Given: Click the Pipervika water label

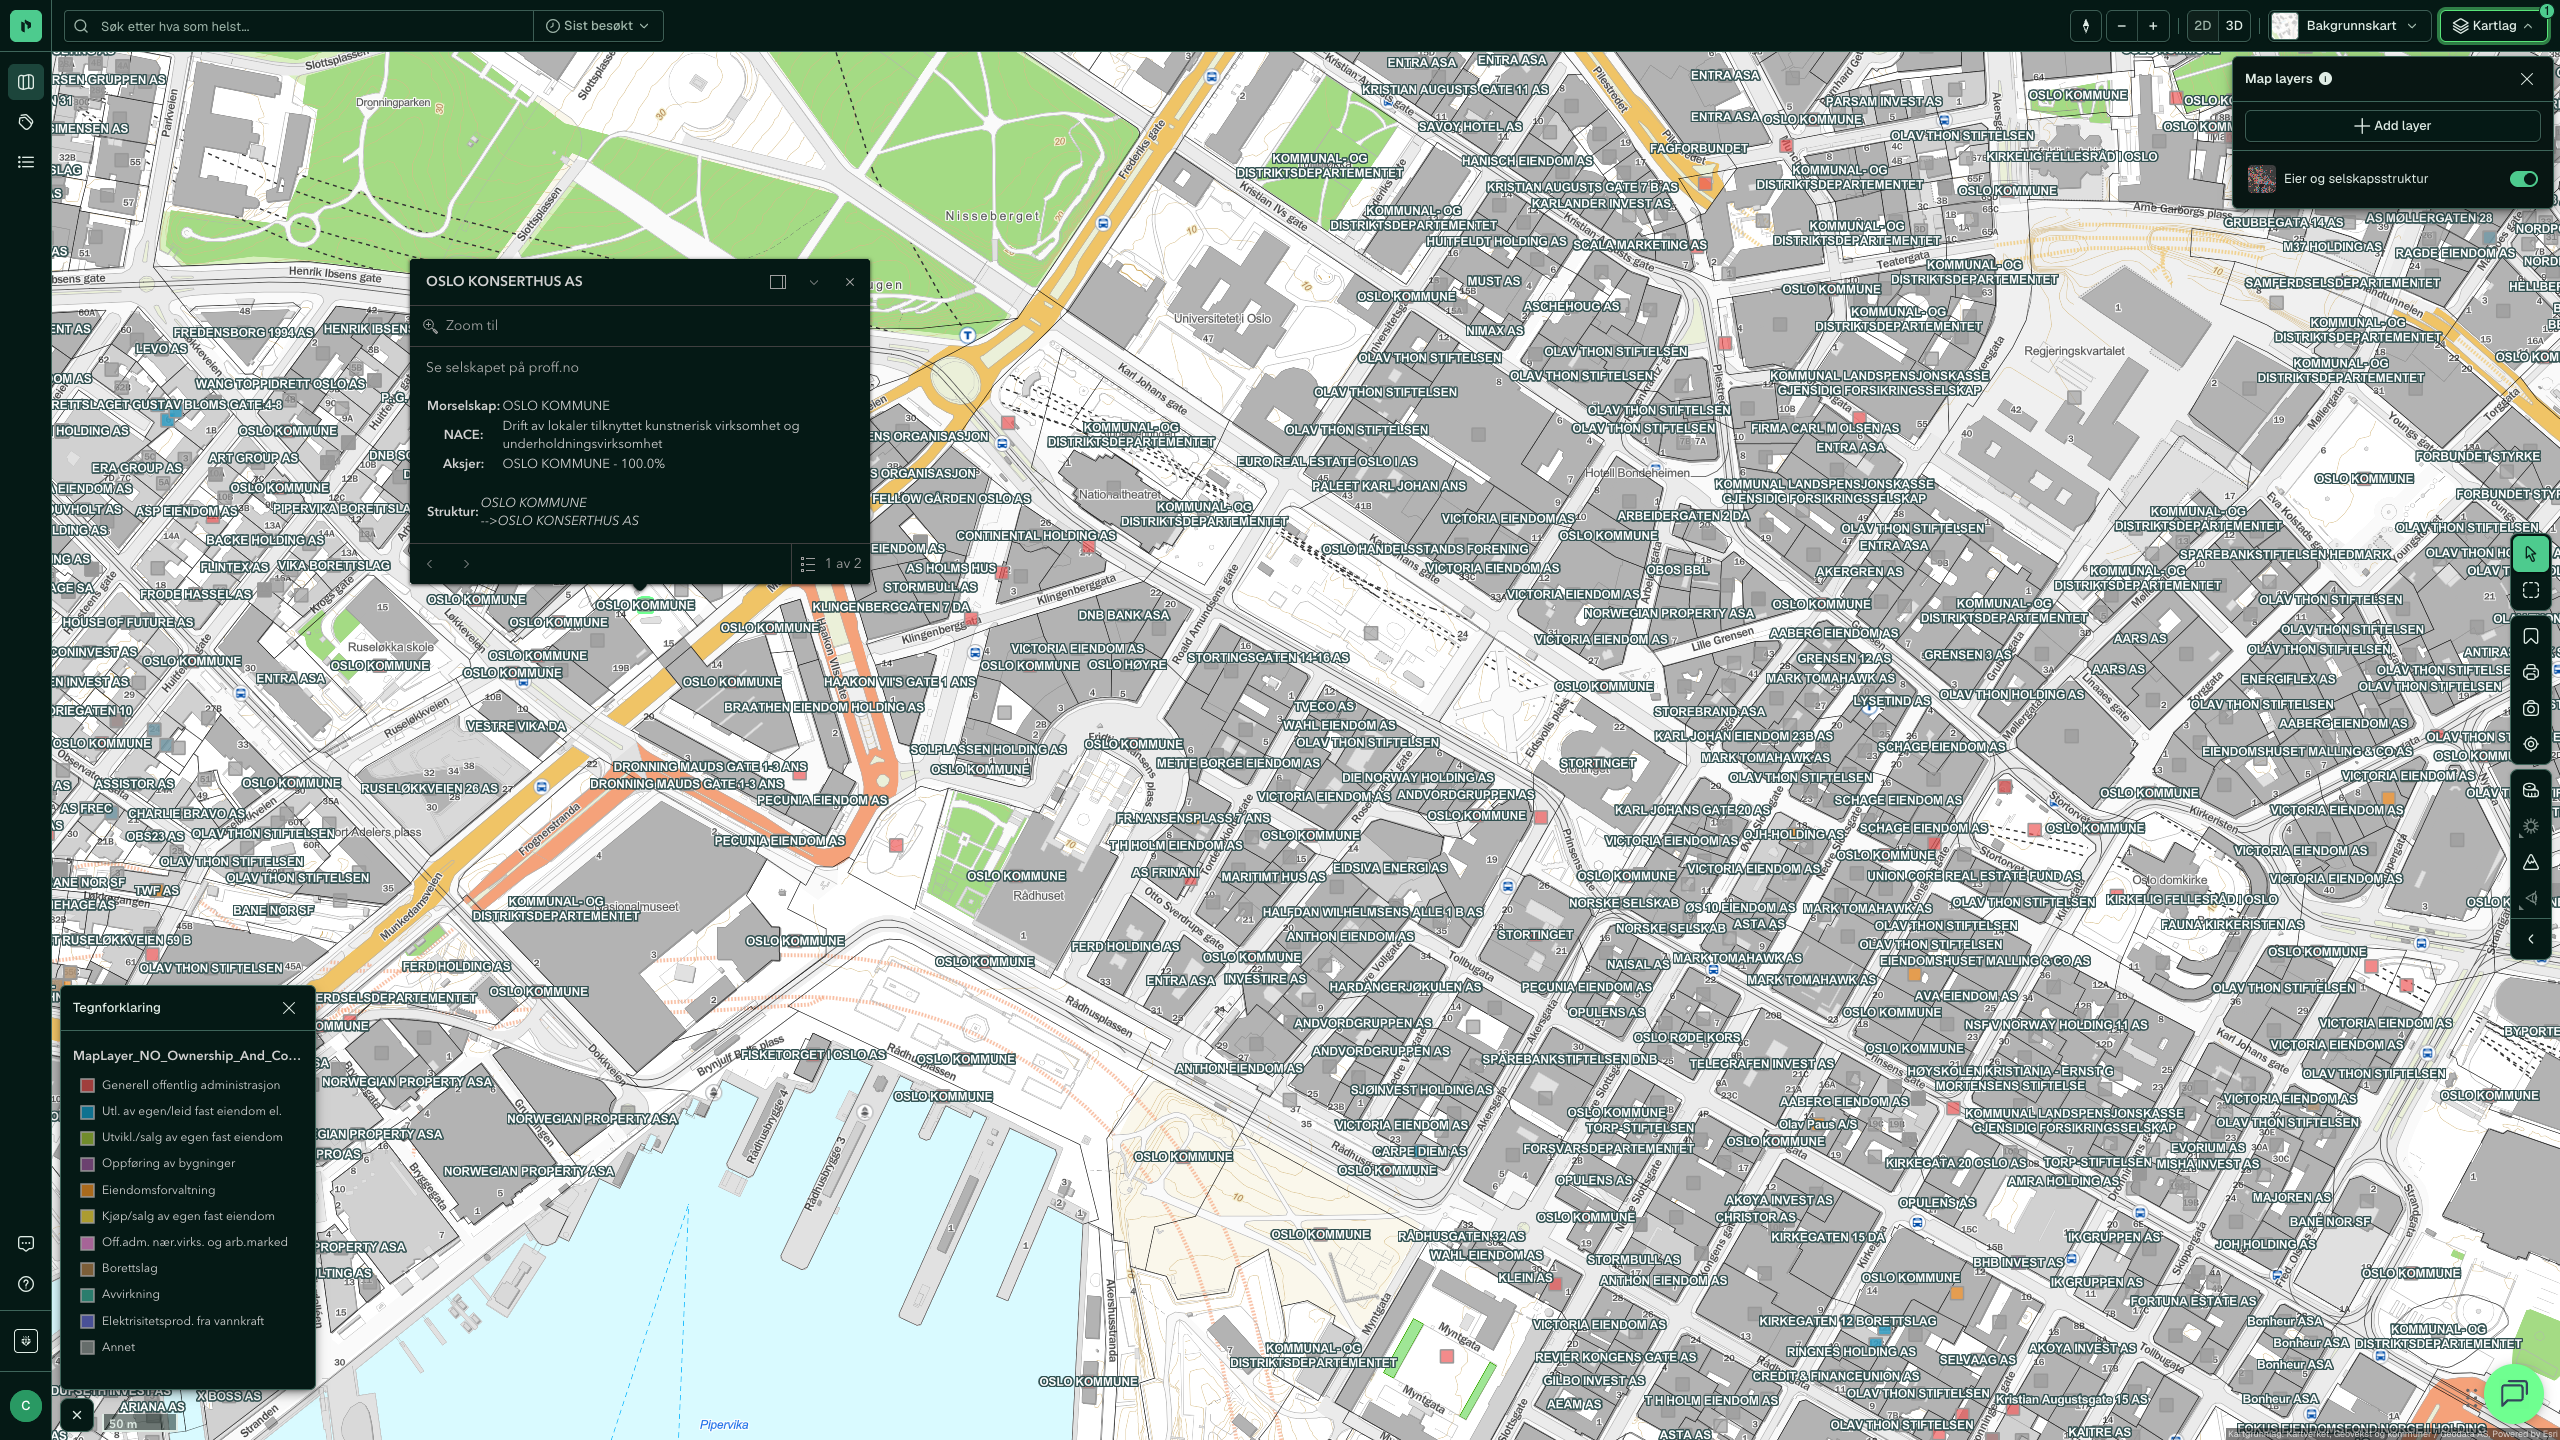Looking at the screenshot, I should pyautogui.click(x=724, y=1425).
